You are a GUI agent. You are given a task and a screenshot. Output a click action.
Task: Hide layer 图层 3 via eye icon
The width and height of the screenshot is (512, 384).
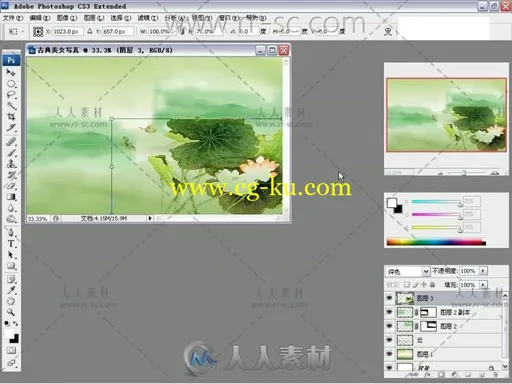(x=389, y=298)
